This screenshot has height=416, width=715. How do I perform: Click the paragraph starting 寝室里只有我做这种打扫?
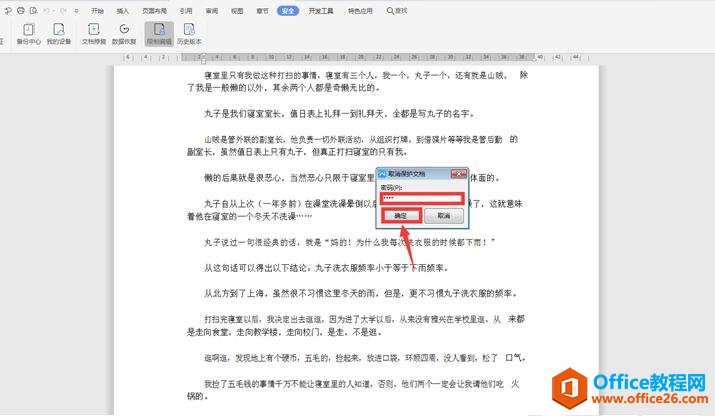(x=357, y=81)
